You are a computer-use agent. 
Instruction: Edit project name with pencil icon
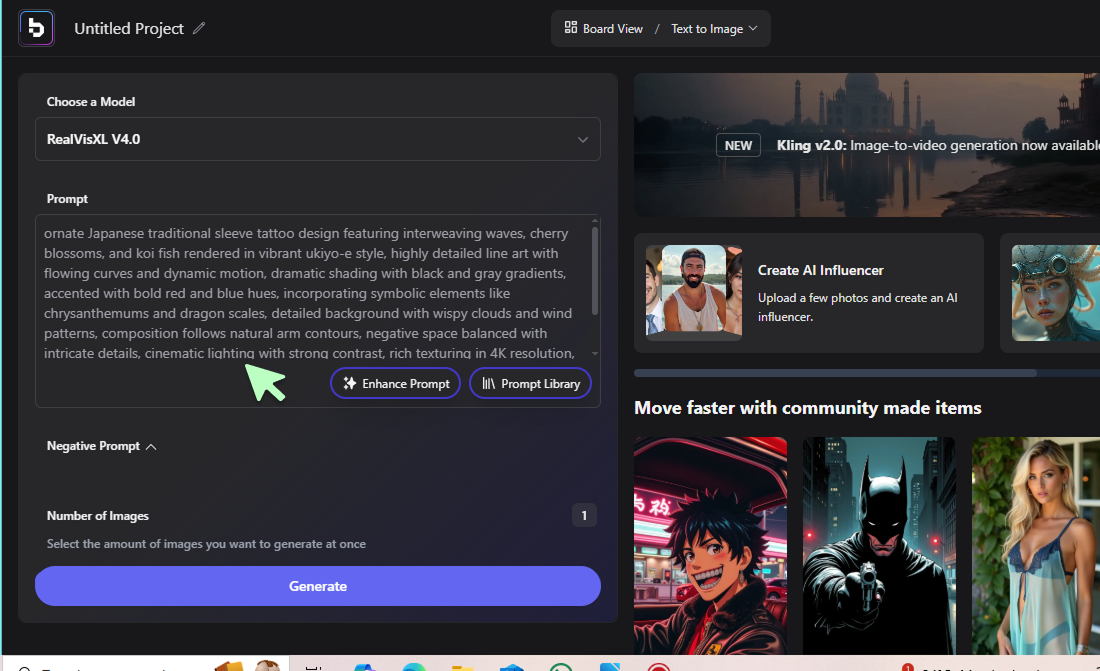click(x=199, y=28)
